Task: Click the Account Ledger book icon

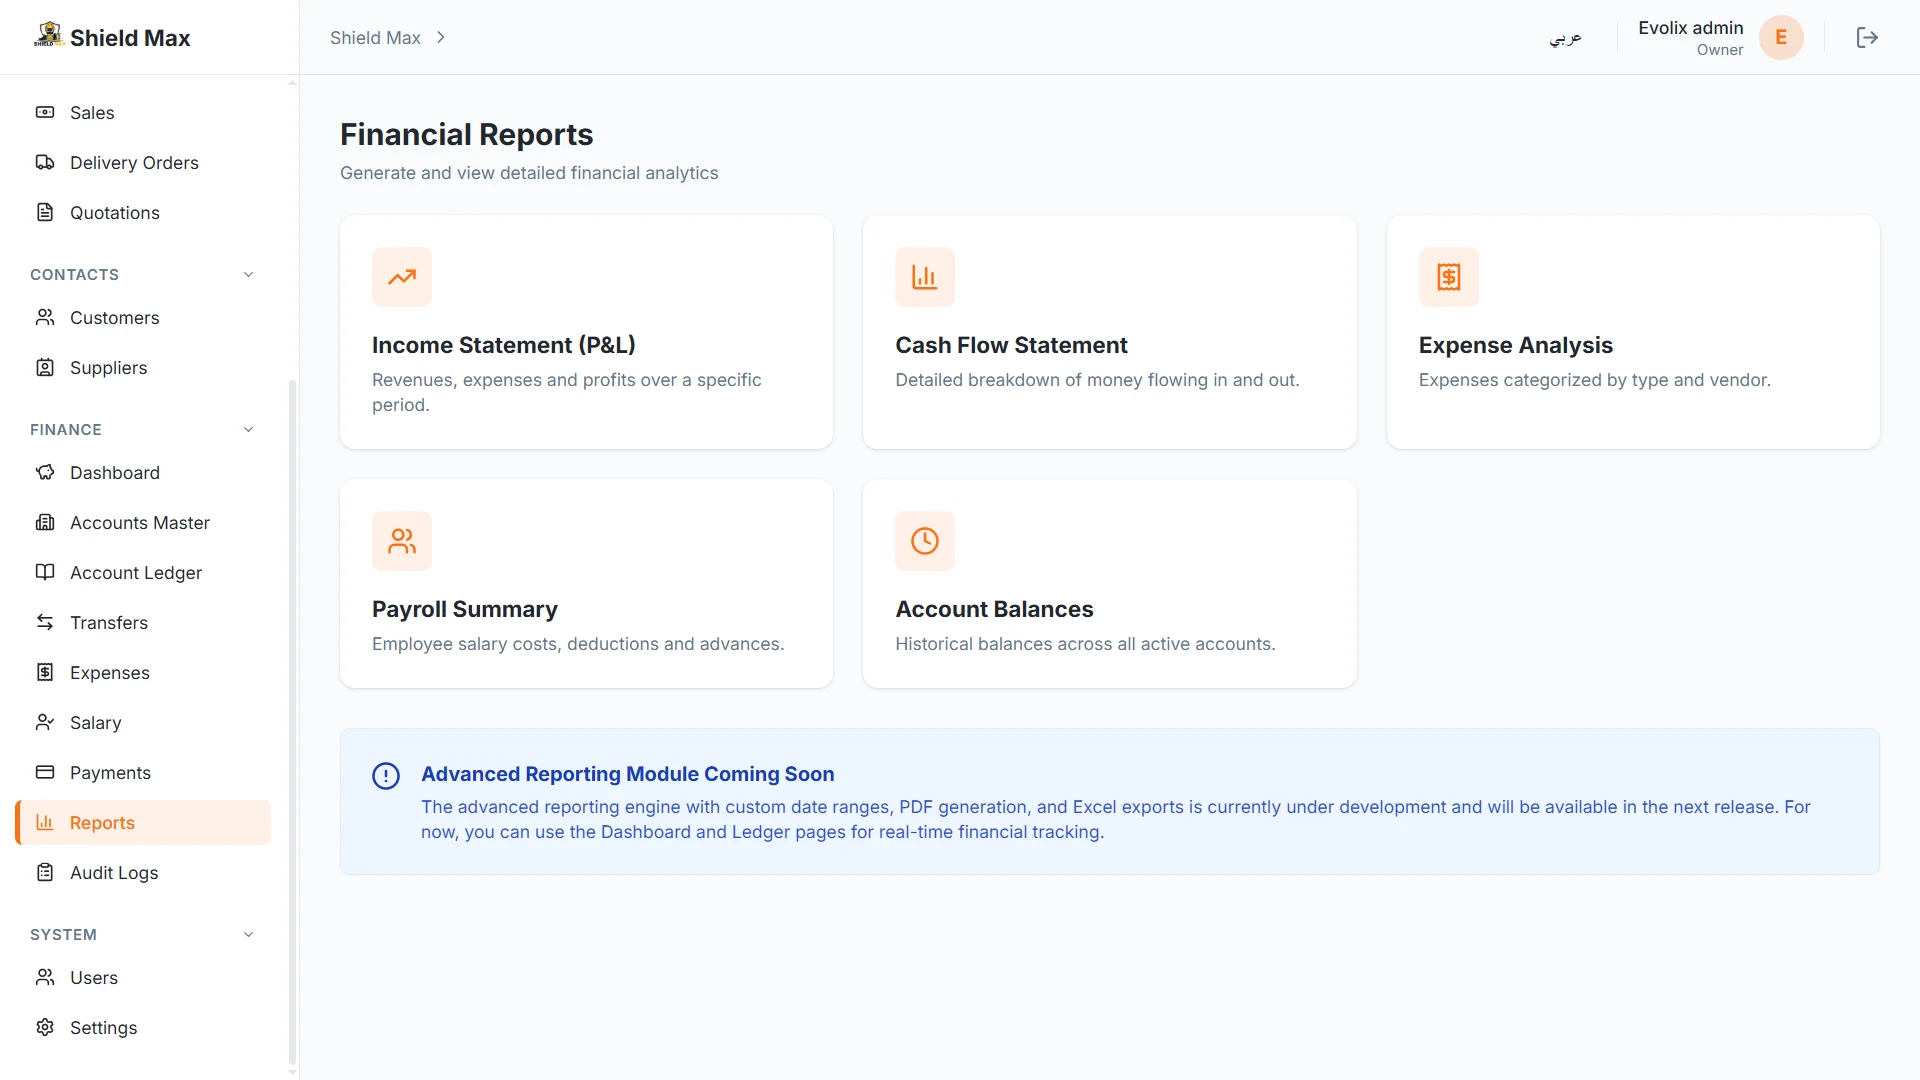Action: (x=45, y=572)
